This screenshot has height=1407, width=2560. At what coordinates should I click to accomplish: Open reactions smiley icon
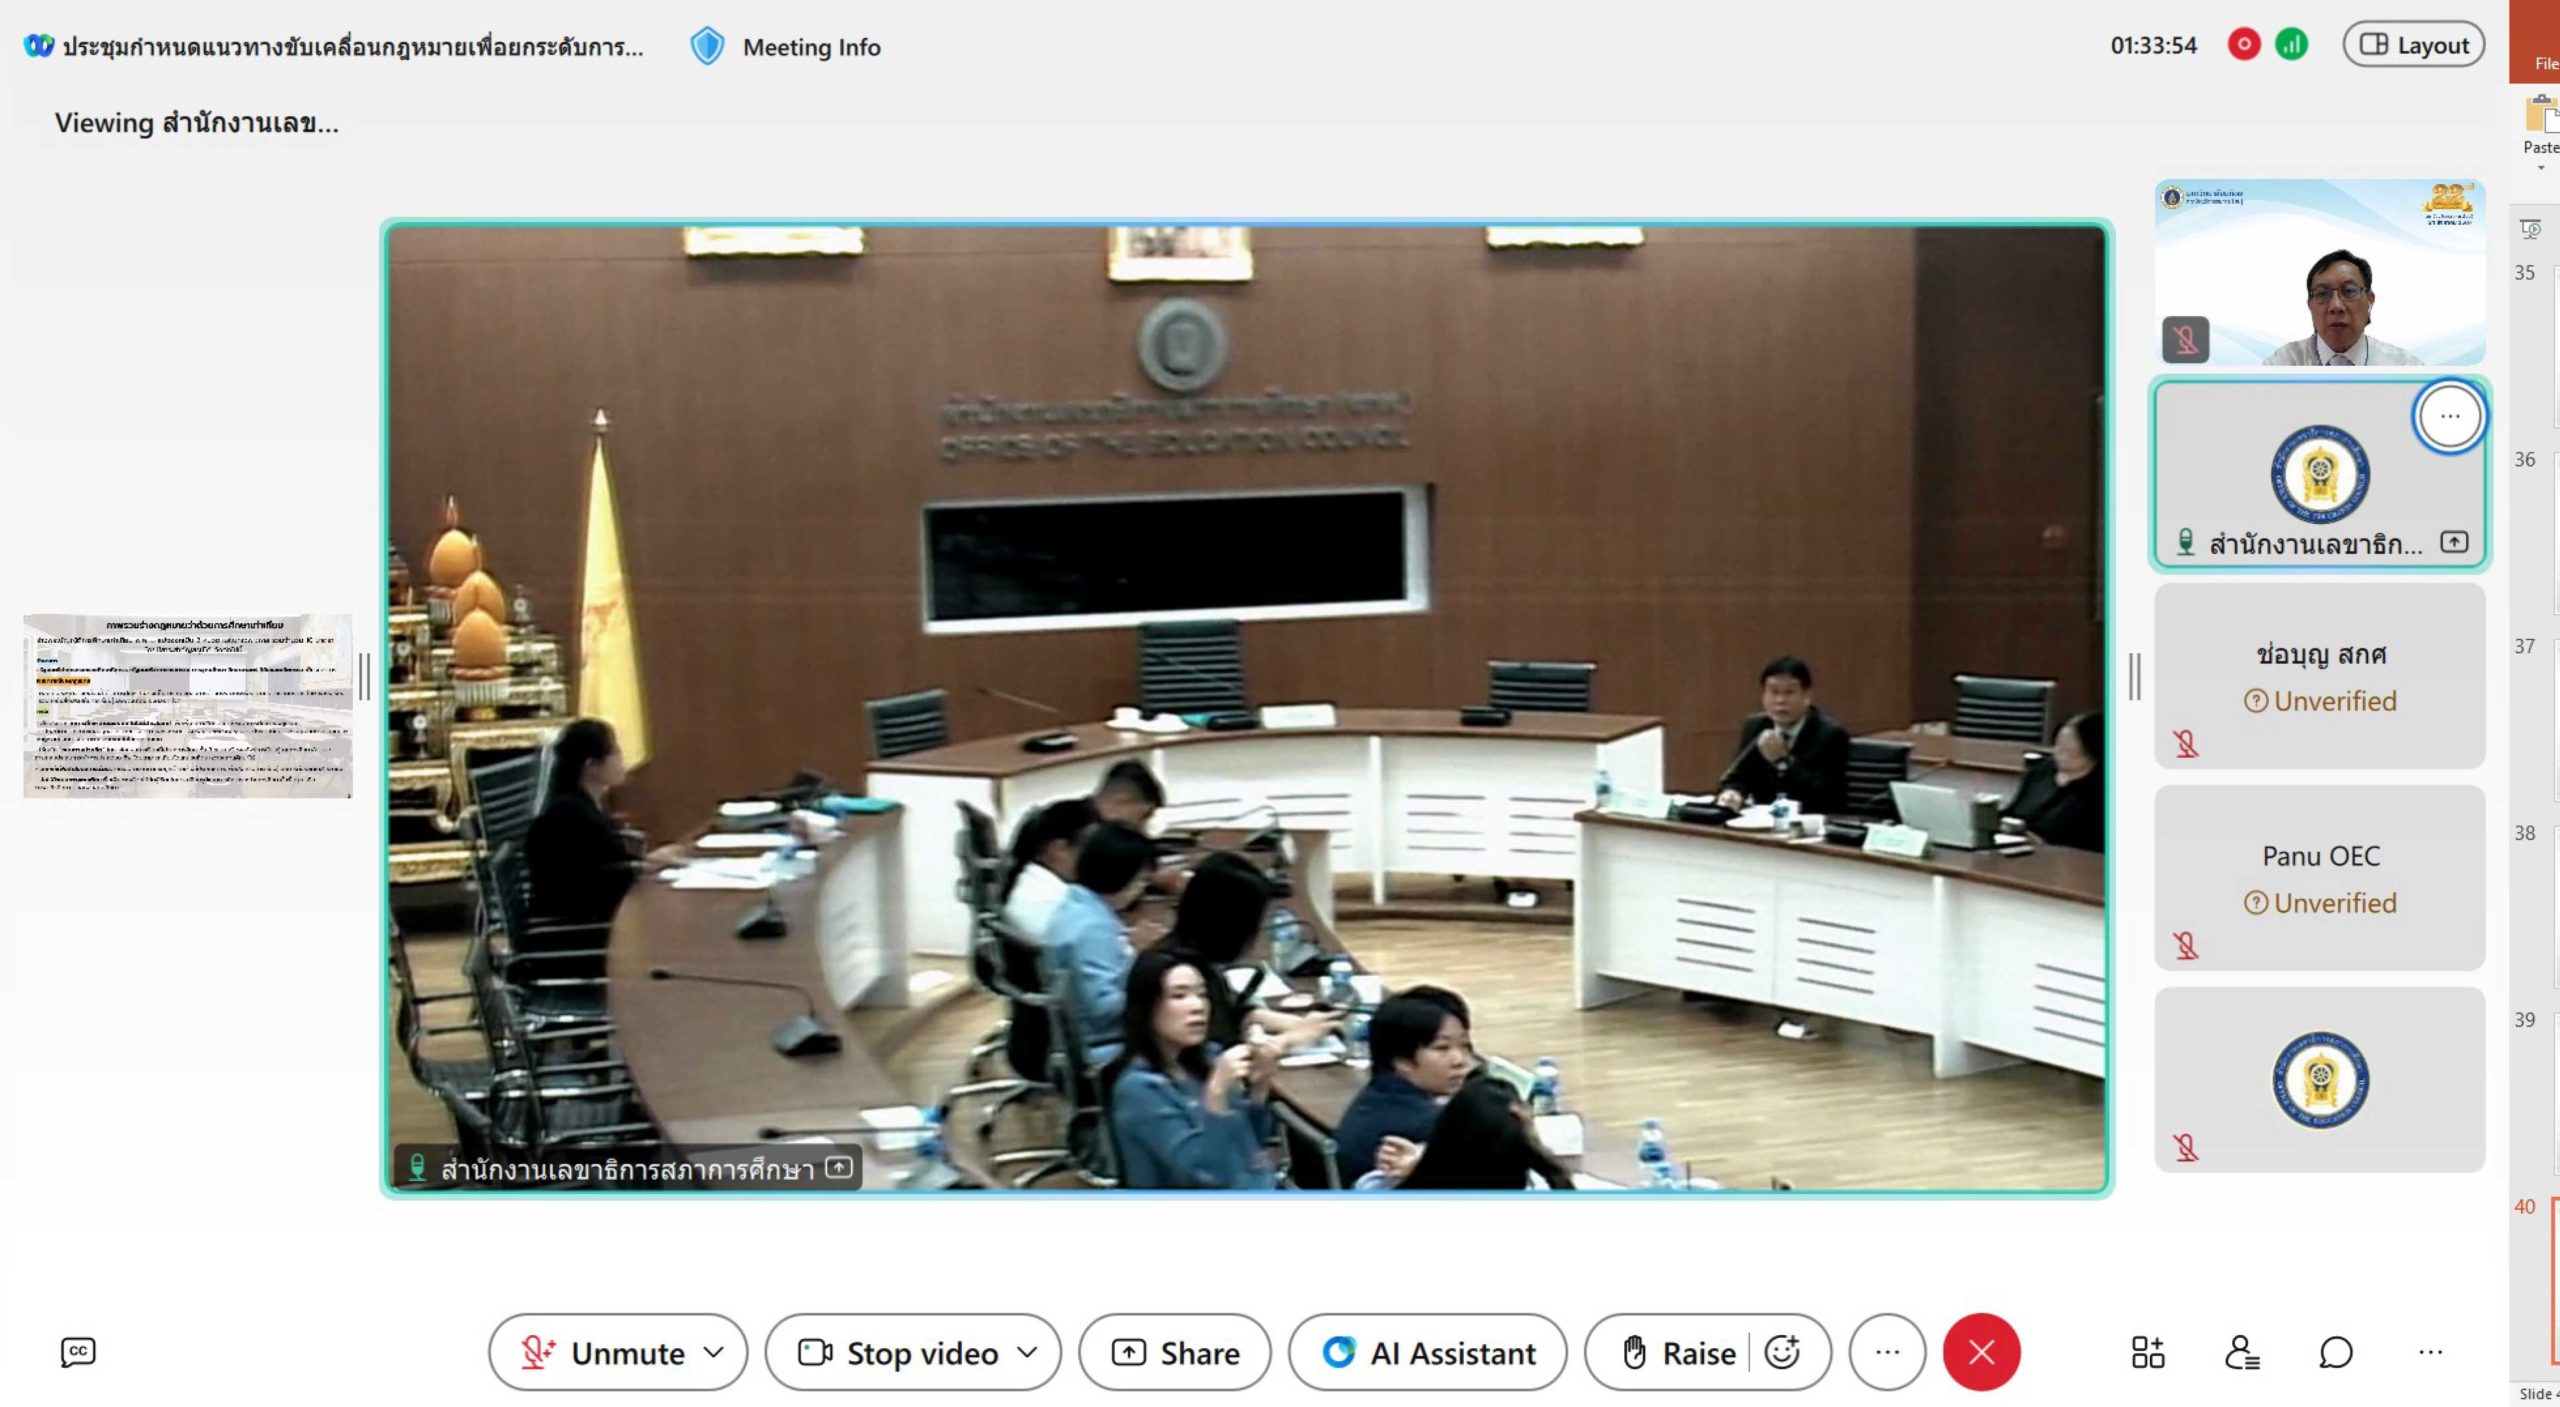(1782, 1352)
